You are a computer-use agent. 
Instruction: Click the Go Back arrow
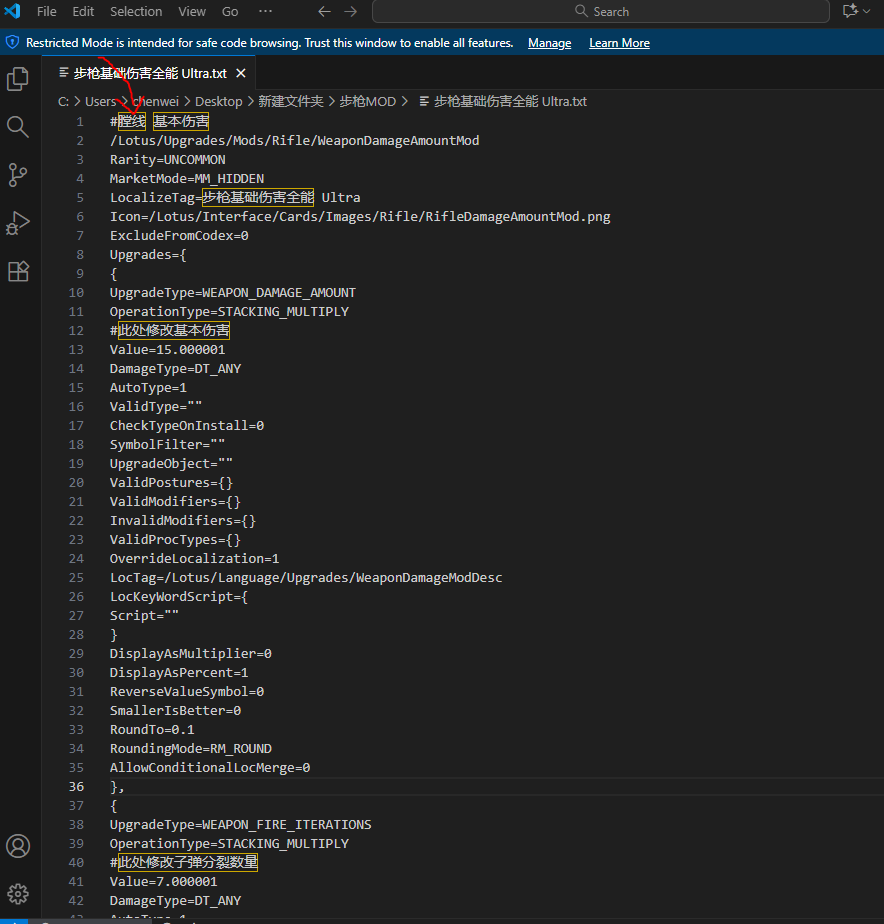pos(323,12)
